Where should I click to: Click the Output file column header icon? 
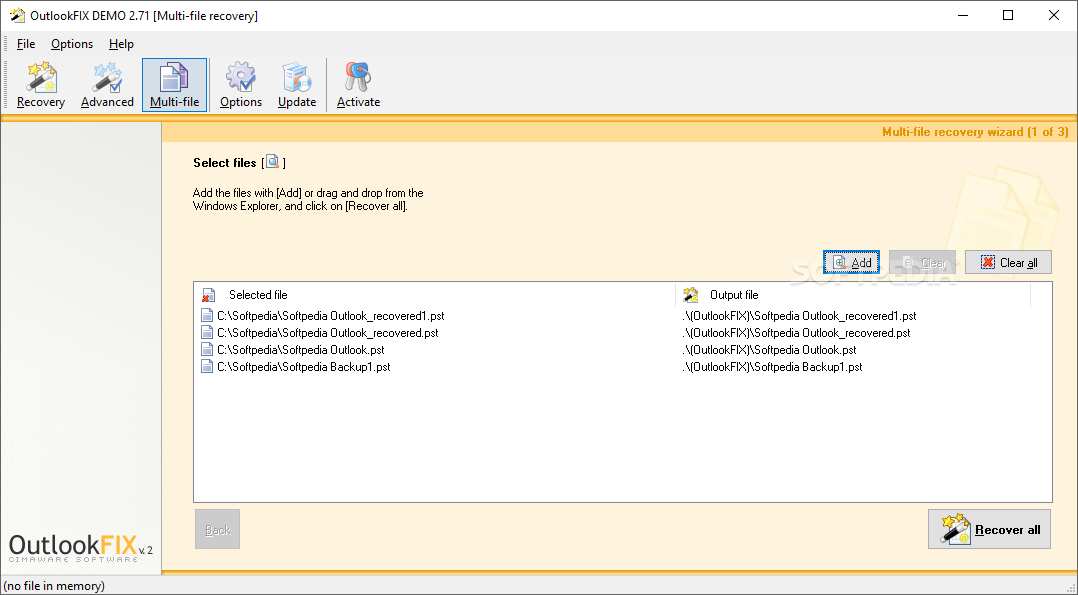tap(691, 295)
